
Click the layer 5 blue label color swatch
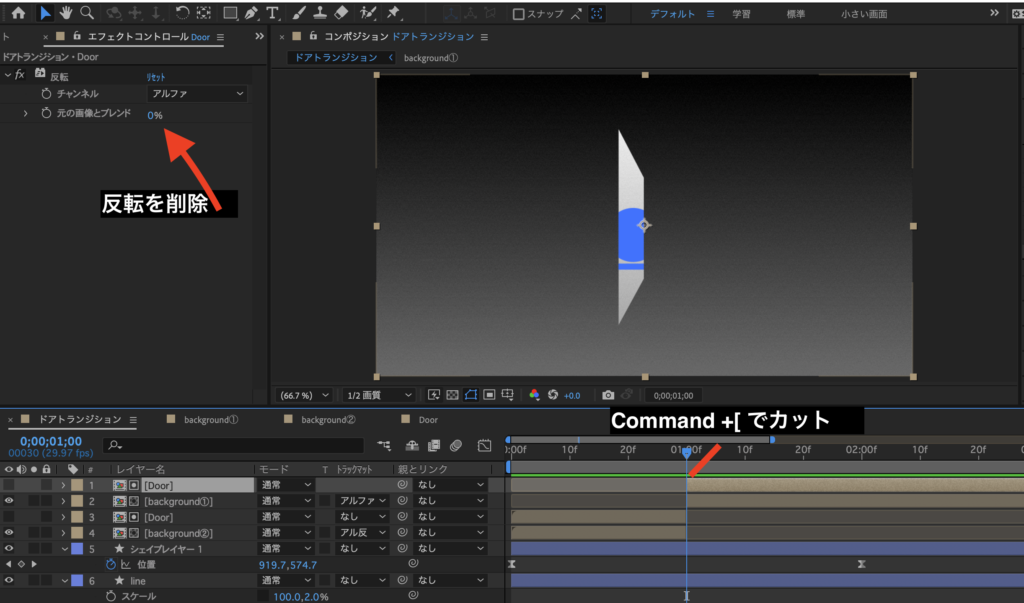(x=77, y=548)
